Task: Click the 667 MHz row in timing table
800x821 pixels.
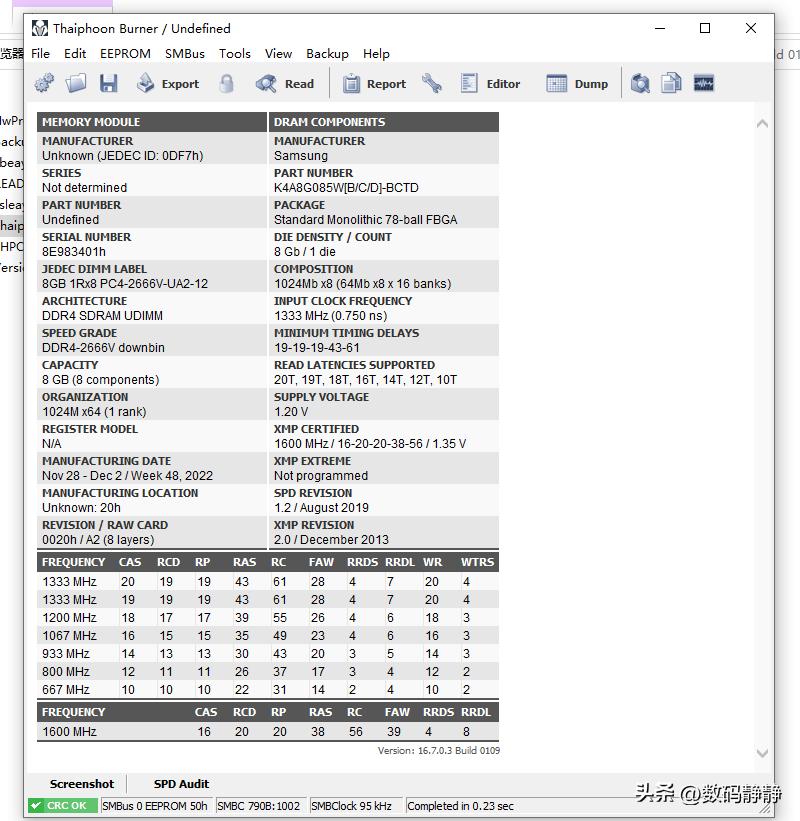Action: click(268, 690)
